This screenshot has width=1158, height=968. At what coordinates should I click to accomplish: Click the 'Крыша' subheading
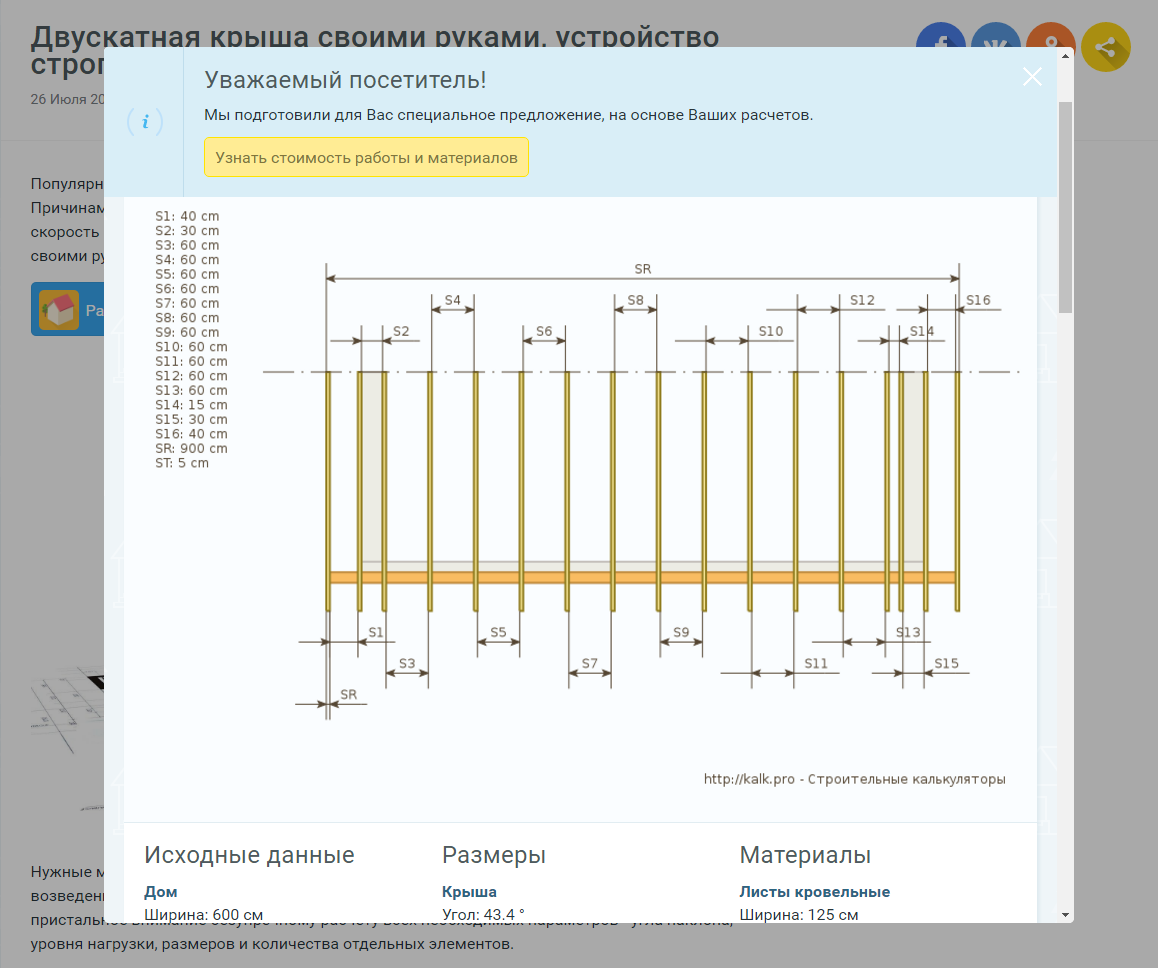469,891
